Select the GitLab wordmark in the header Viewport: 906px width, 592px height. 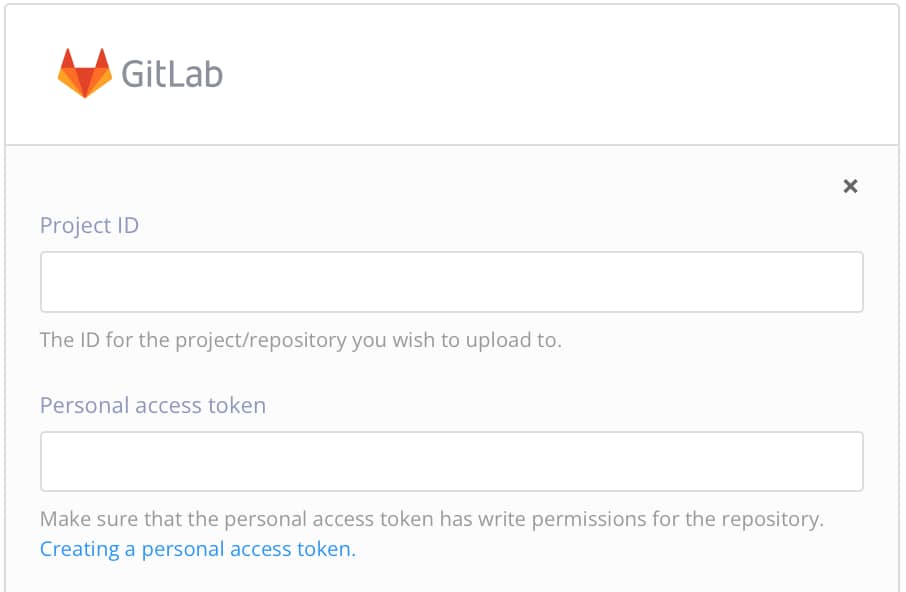pos(172,73)
